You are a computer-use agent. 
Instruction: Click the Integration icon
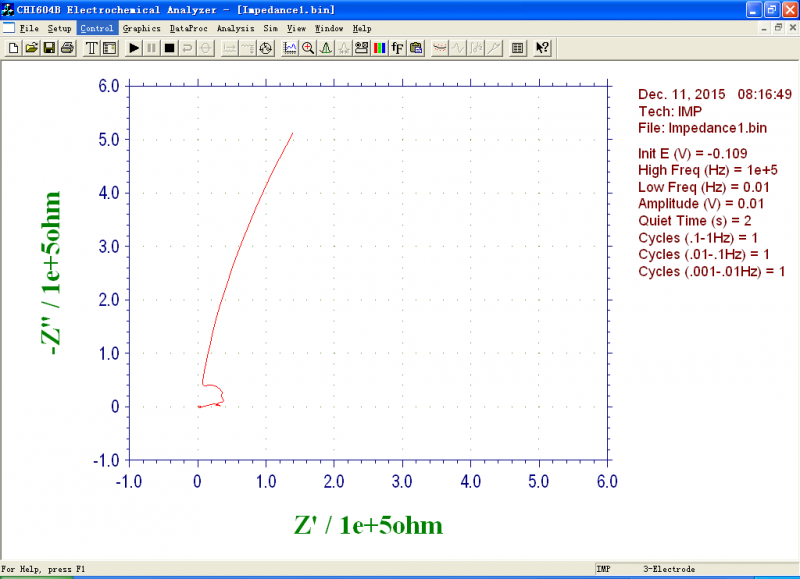pyautogui.click(x=476, y=48)
